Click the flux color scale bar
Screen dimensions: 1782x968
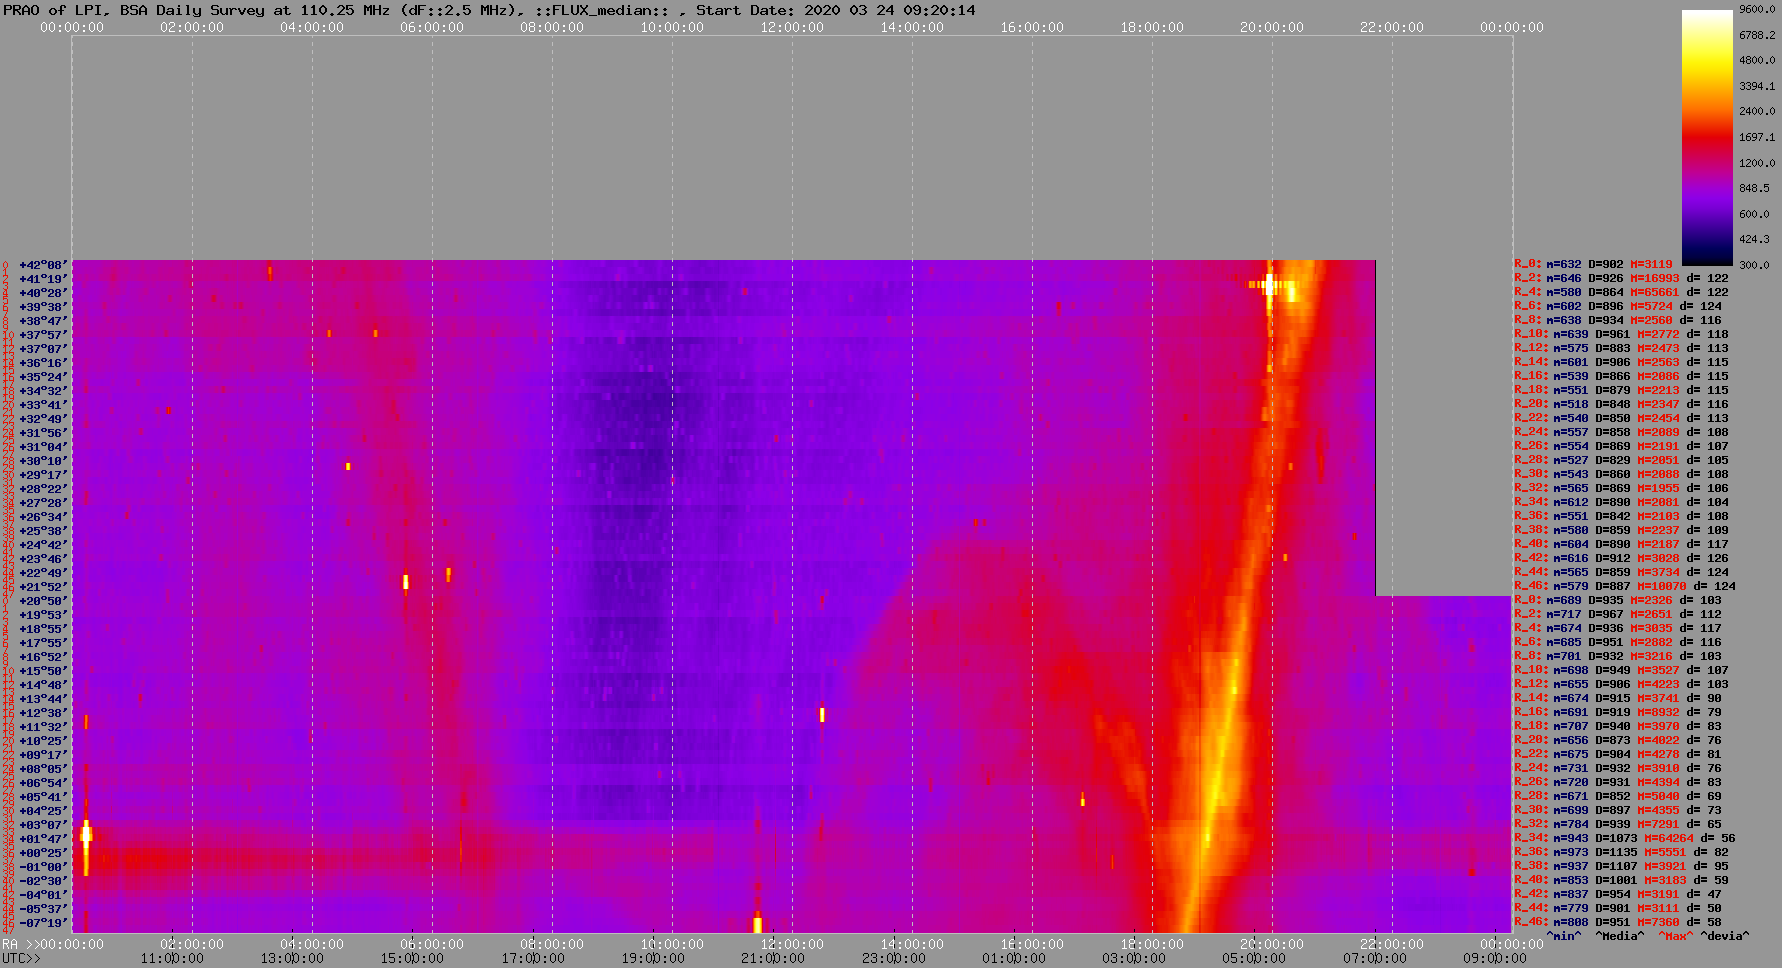(1707, 137)
